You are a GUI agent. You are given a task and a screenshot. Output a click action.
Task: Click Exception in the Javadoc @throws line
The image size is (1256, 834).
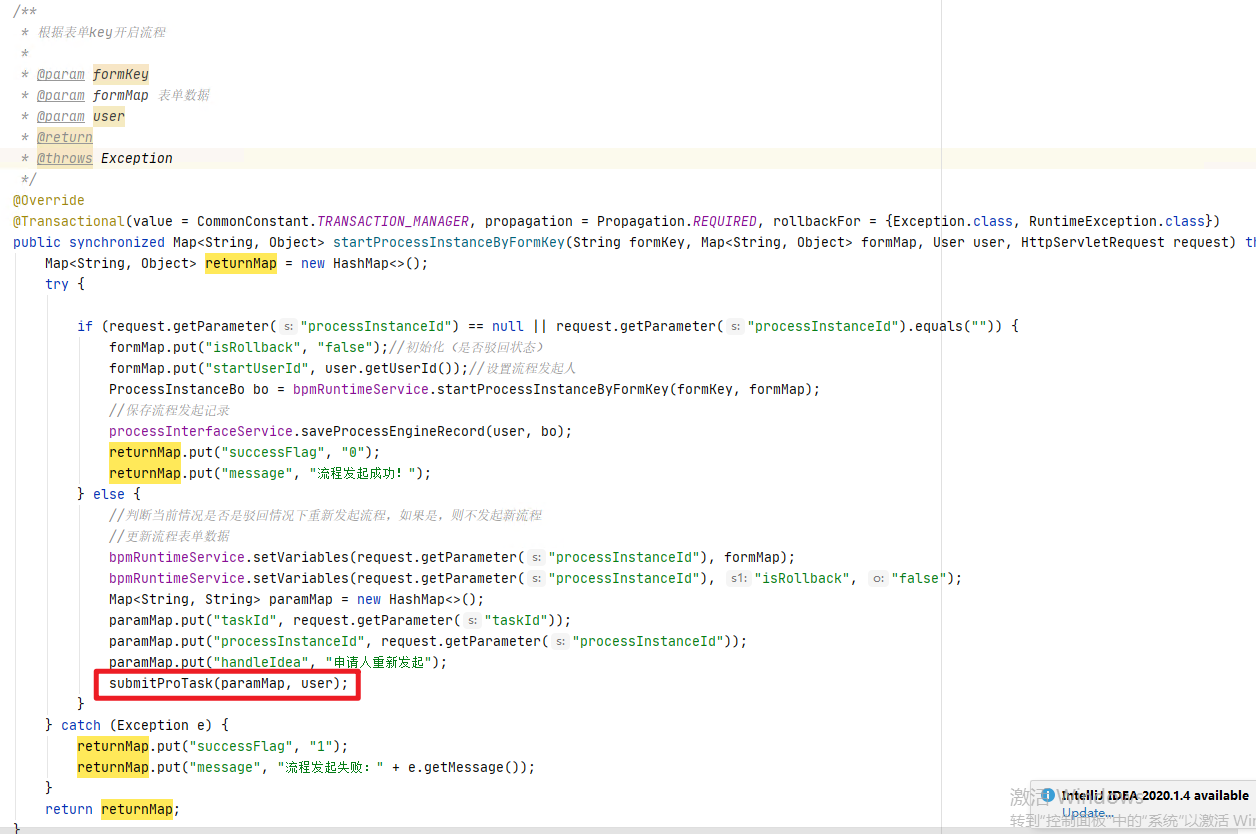click(137, 158)
